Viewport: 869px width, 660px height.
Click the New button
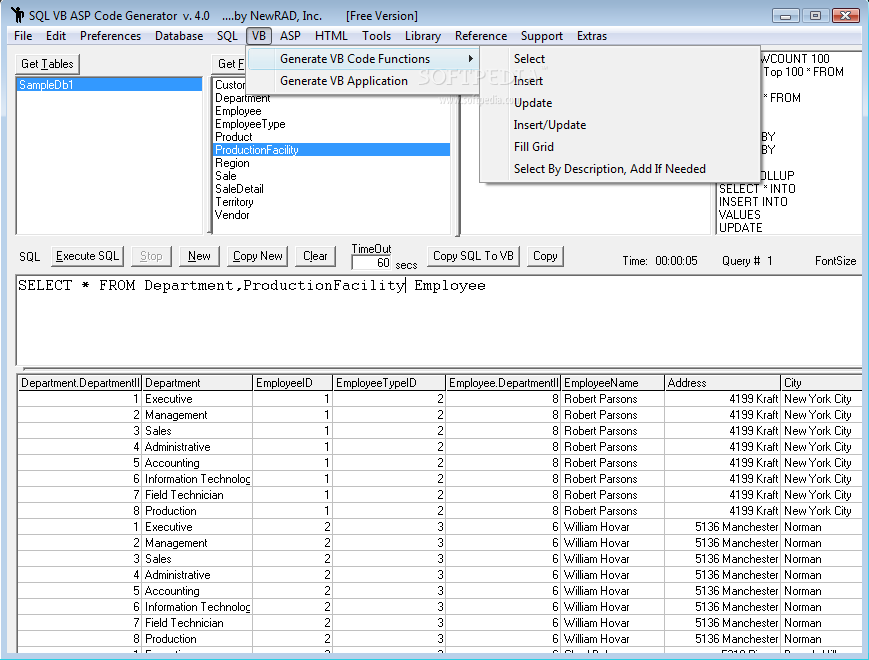[199, 256]
